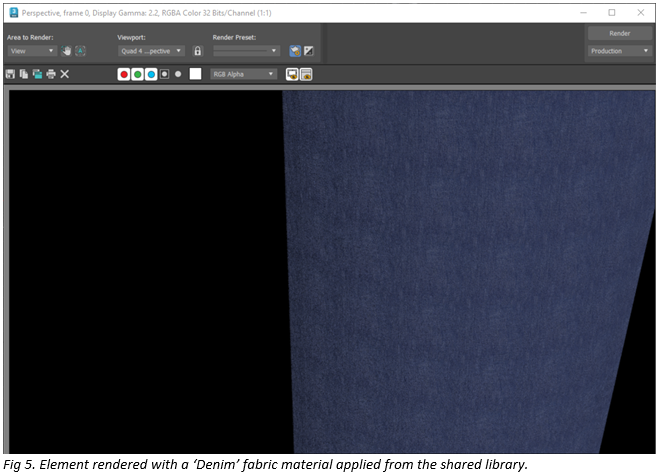Click the Save Image disk icon
Viewport: 658px width, 476px height.
click(x=10, y=74)
